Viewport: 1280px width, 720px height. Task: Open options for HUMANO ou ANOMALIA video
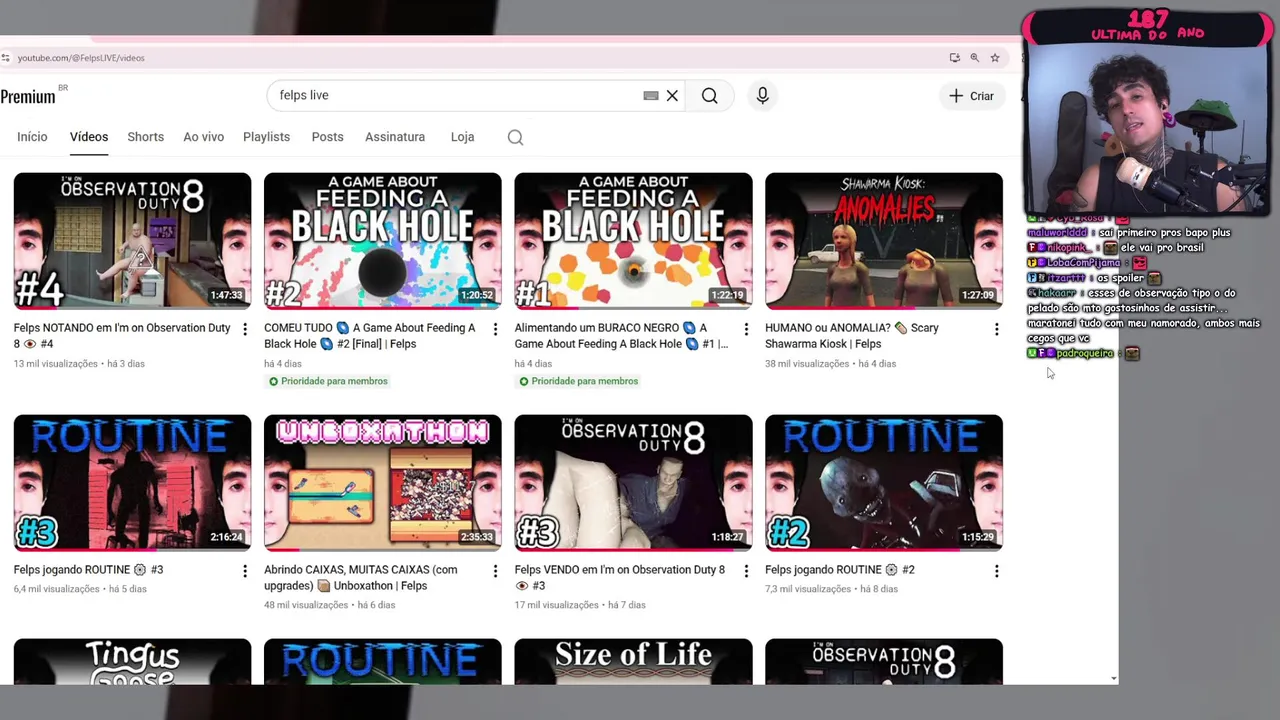pyautogui.click(x=996, y=329)
